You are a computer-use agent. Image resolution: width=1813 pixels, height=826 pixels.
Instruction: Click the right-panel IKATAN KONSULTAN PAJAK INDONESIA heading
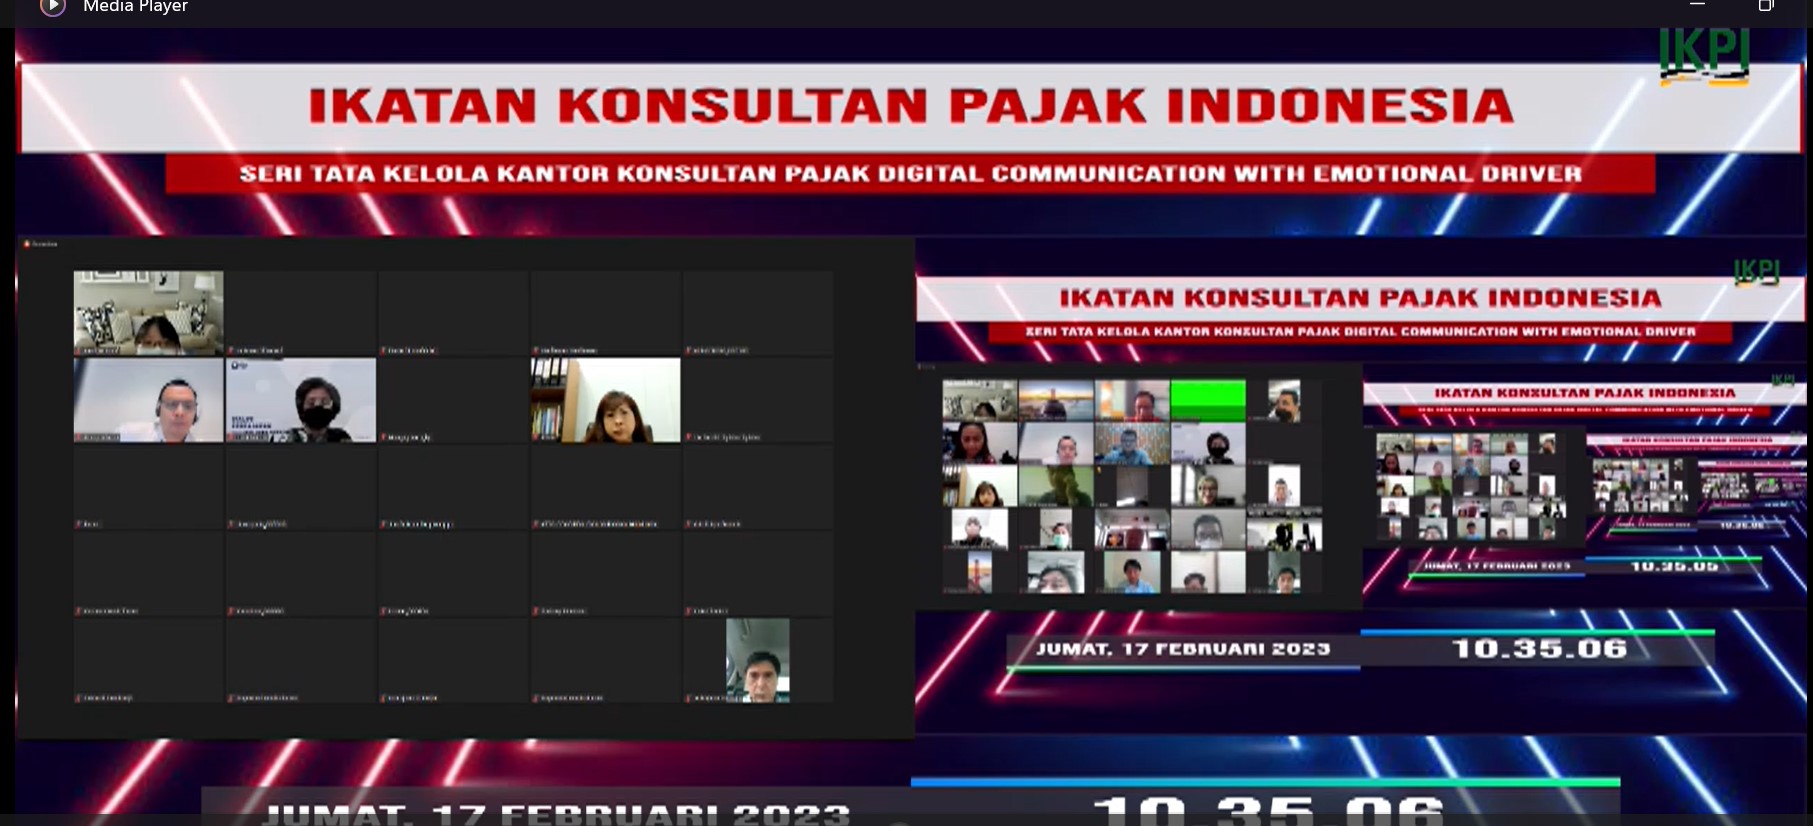pyautogui.click(x=1360, y=298)
